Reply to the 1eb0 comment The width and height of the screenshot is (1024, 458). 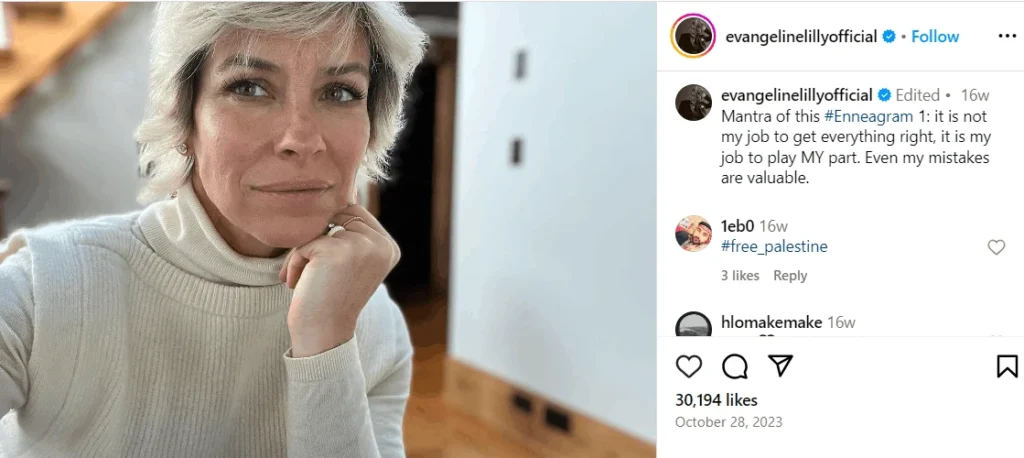click(790, 276)
